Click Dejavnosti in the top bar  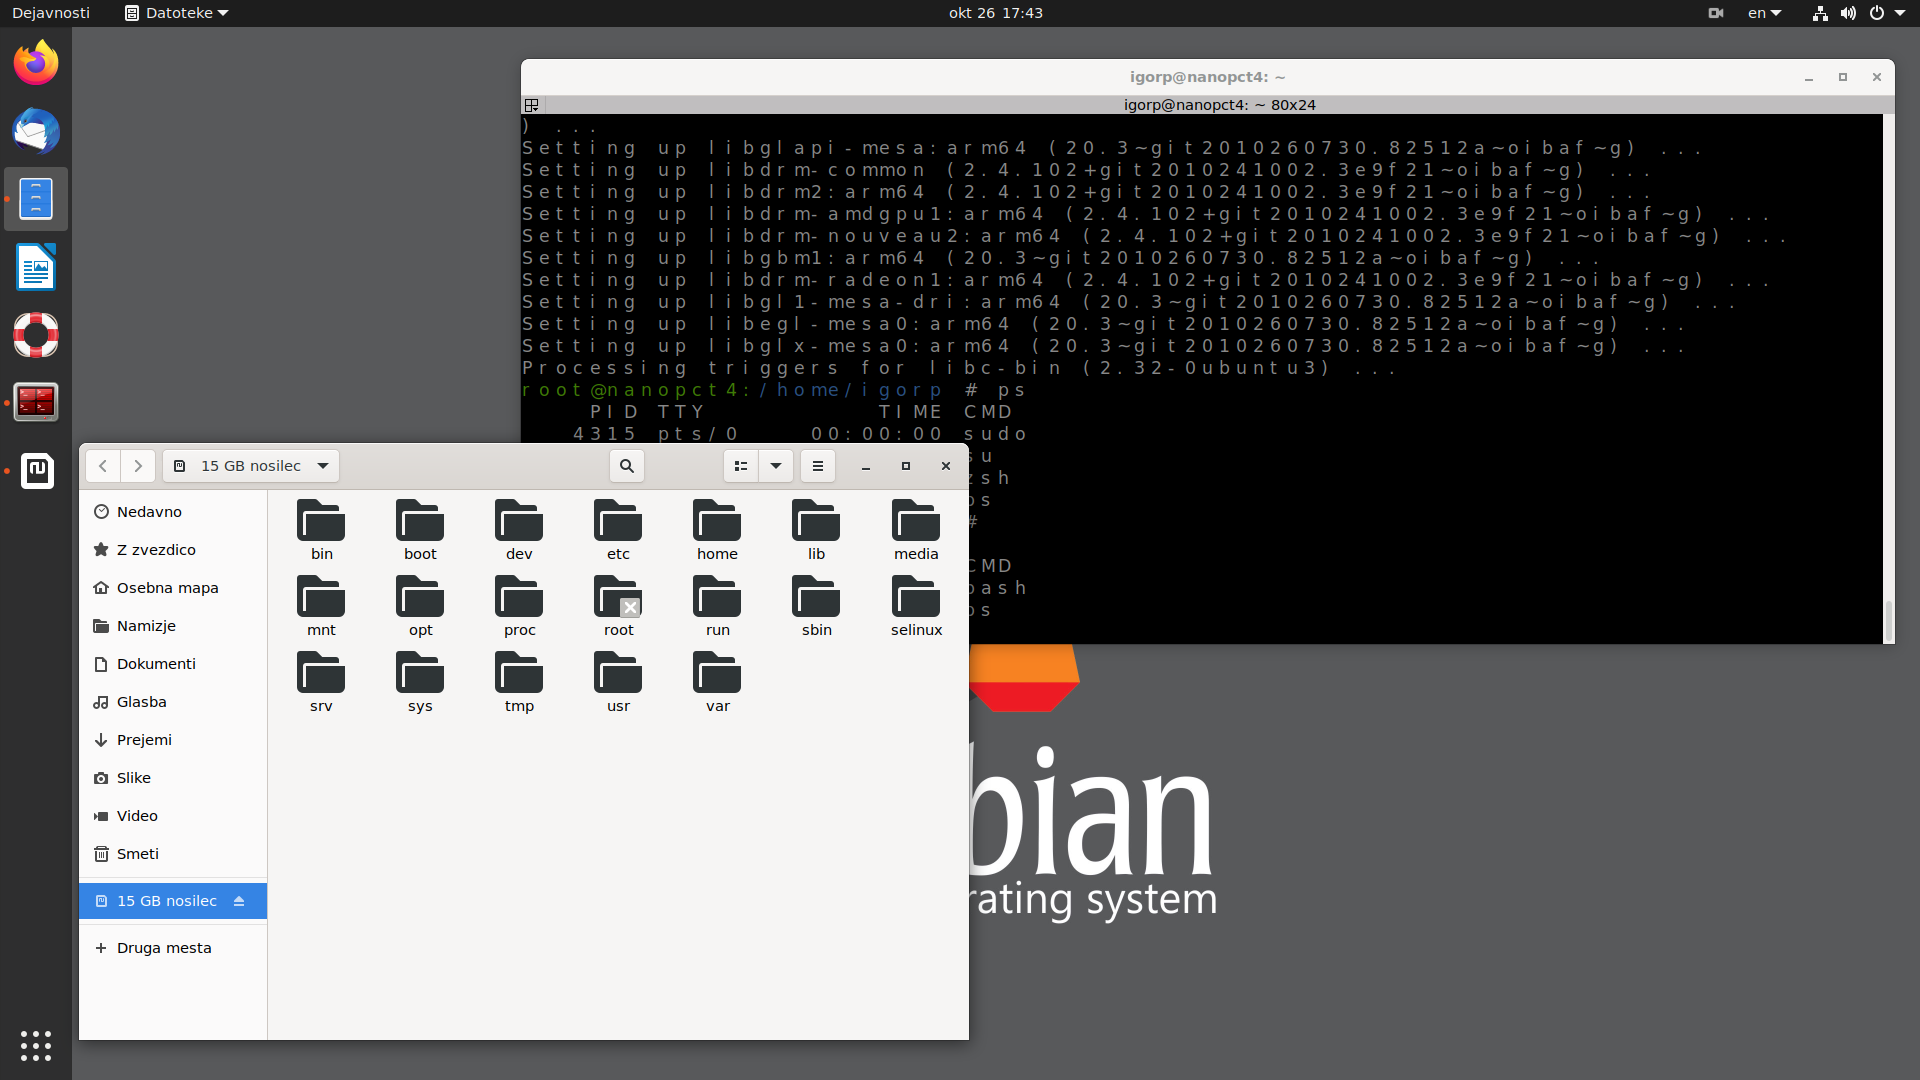tap(51, 13)
